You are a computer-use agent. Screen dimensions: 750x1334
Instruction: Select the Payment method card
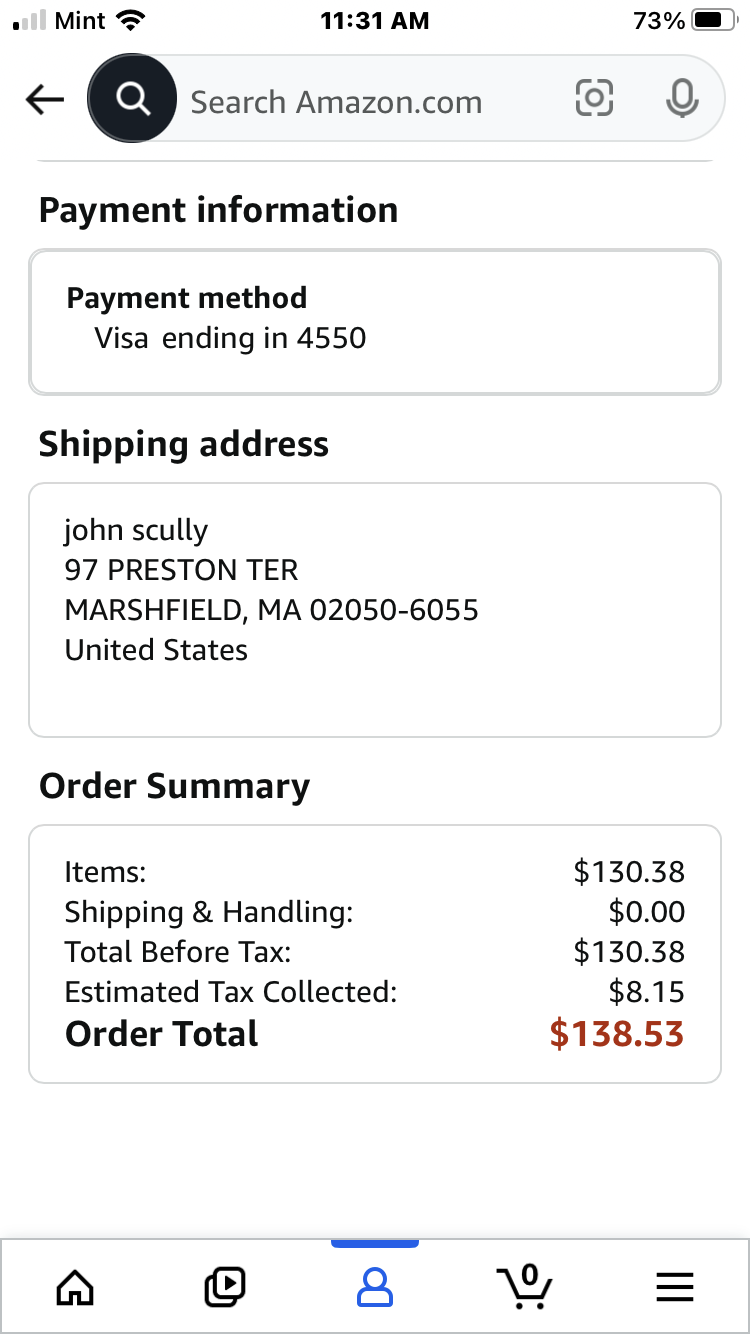375,322
